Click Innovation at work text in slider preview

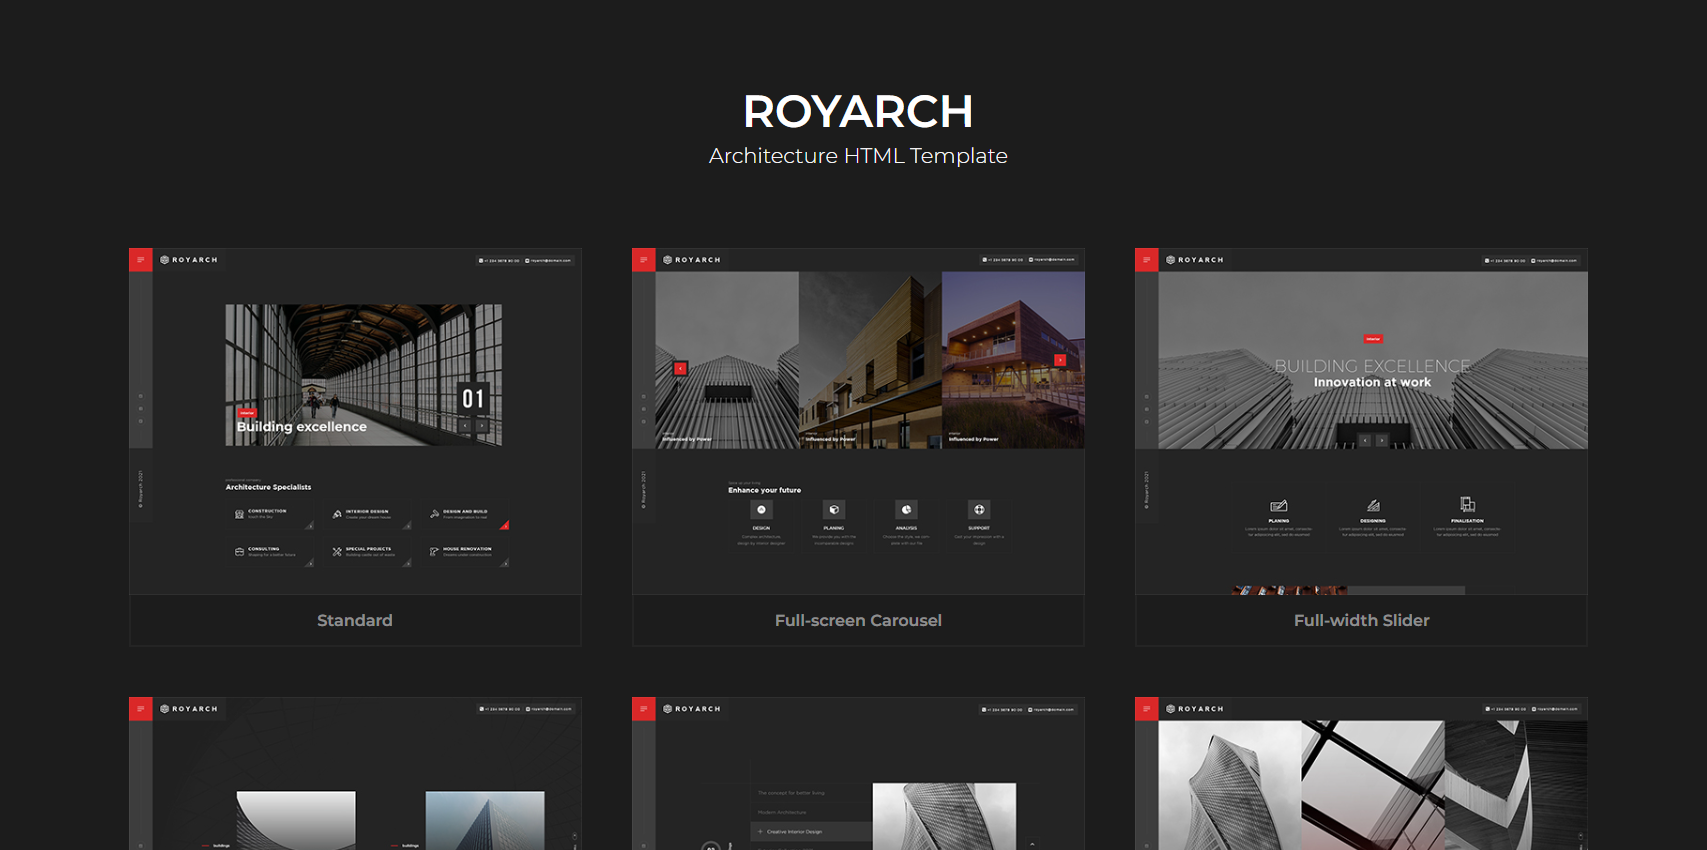coord(1372,382)
